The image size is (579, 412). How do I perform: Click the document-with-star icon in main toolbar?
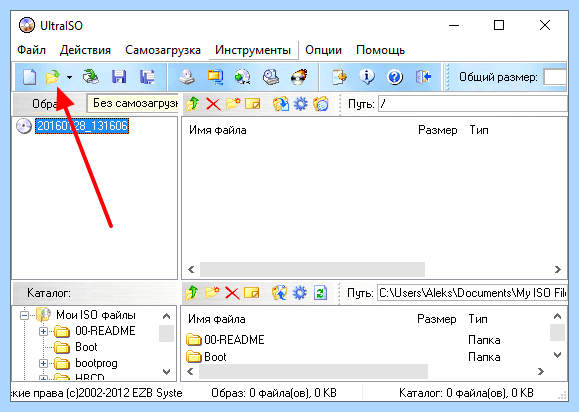point(339,77)
